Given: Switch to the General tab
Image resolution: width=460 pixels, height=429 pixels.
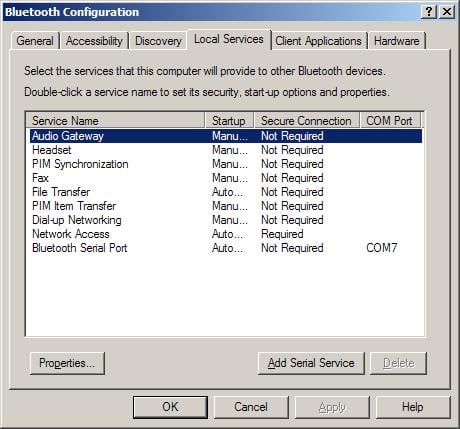Looking at the screenshot, I should tap(35, 41).
